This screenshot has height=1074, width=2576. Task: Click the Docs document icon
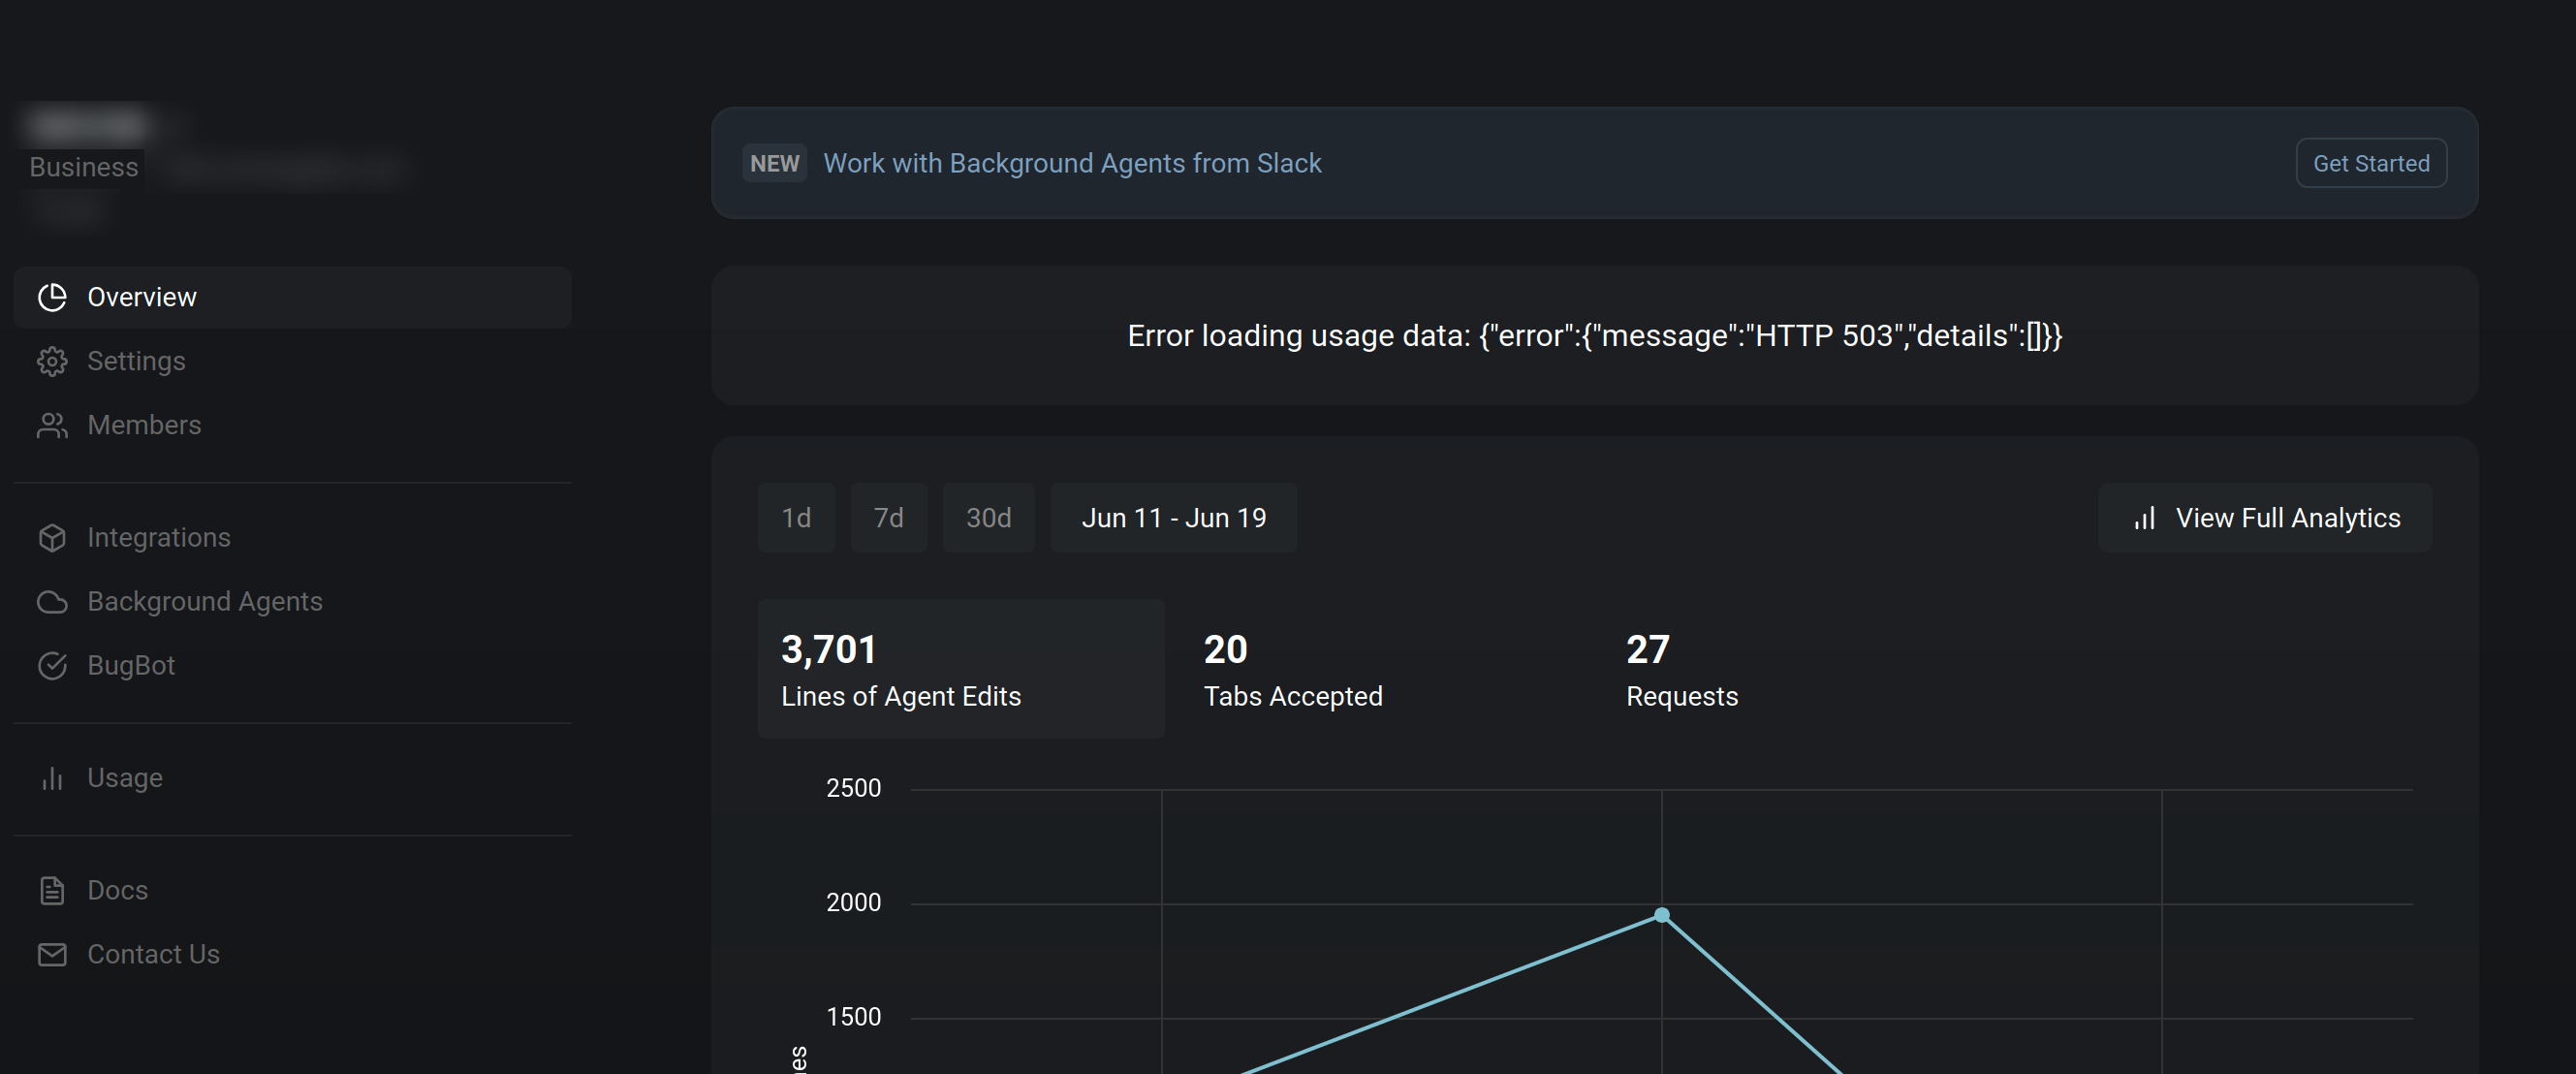[52, 890]
